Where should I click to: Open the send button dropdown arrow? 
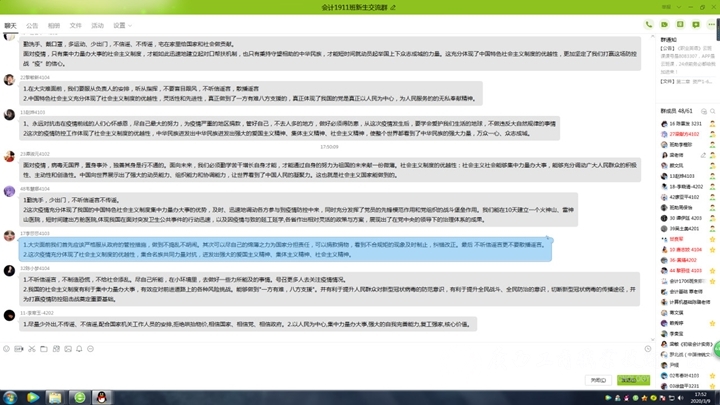coord(645,381)
